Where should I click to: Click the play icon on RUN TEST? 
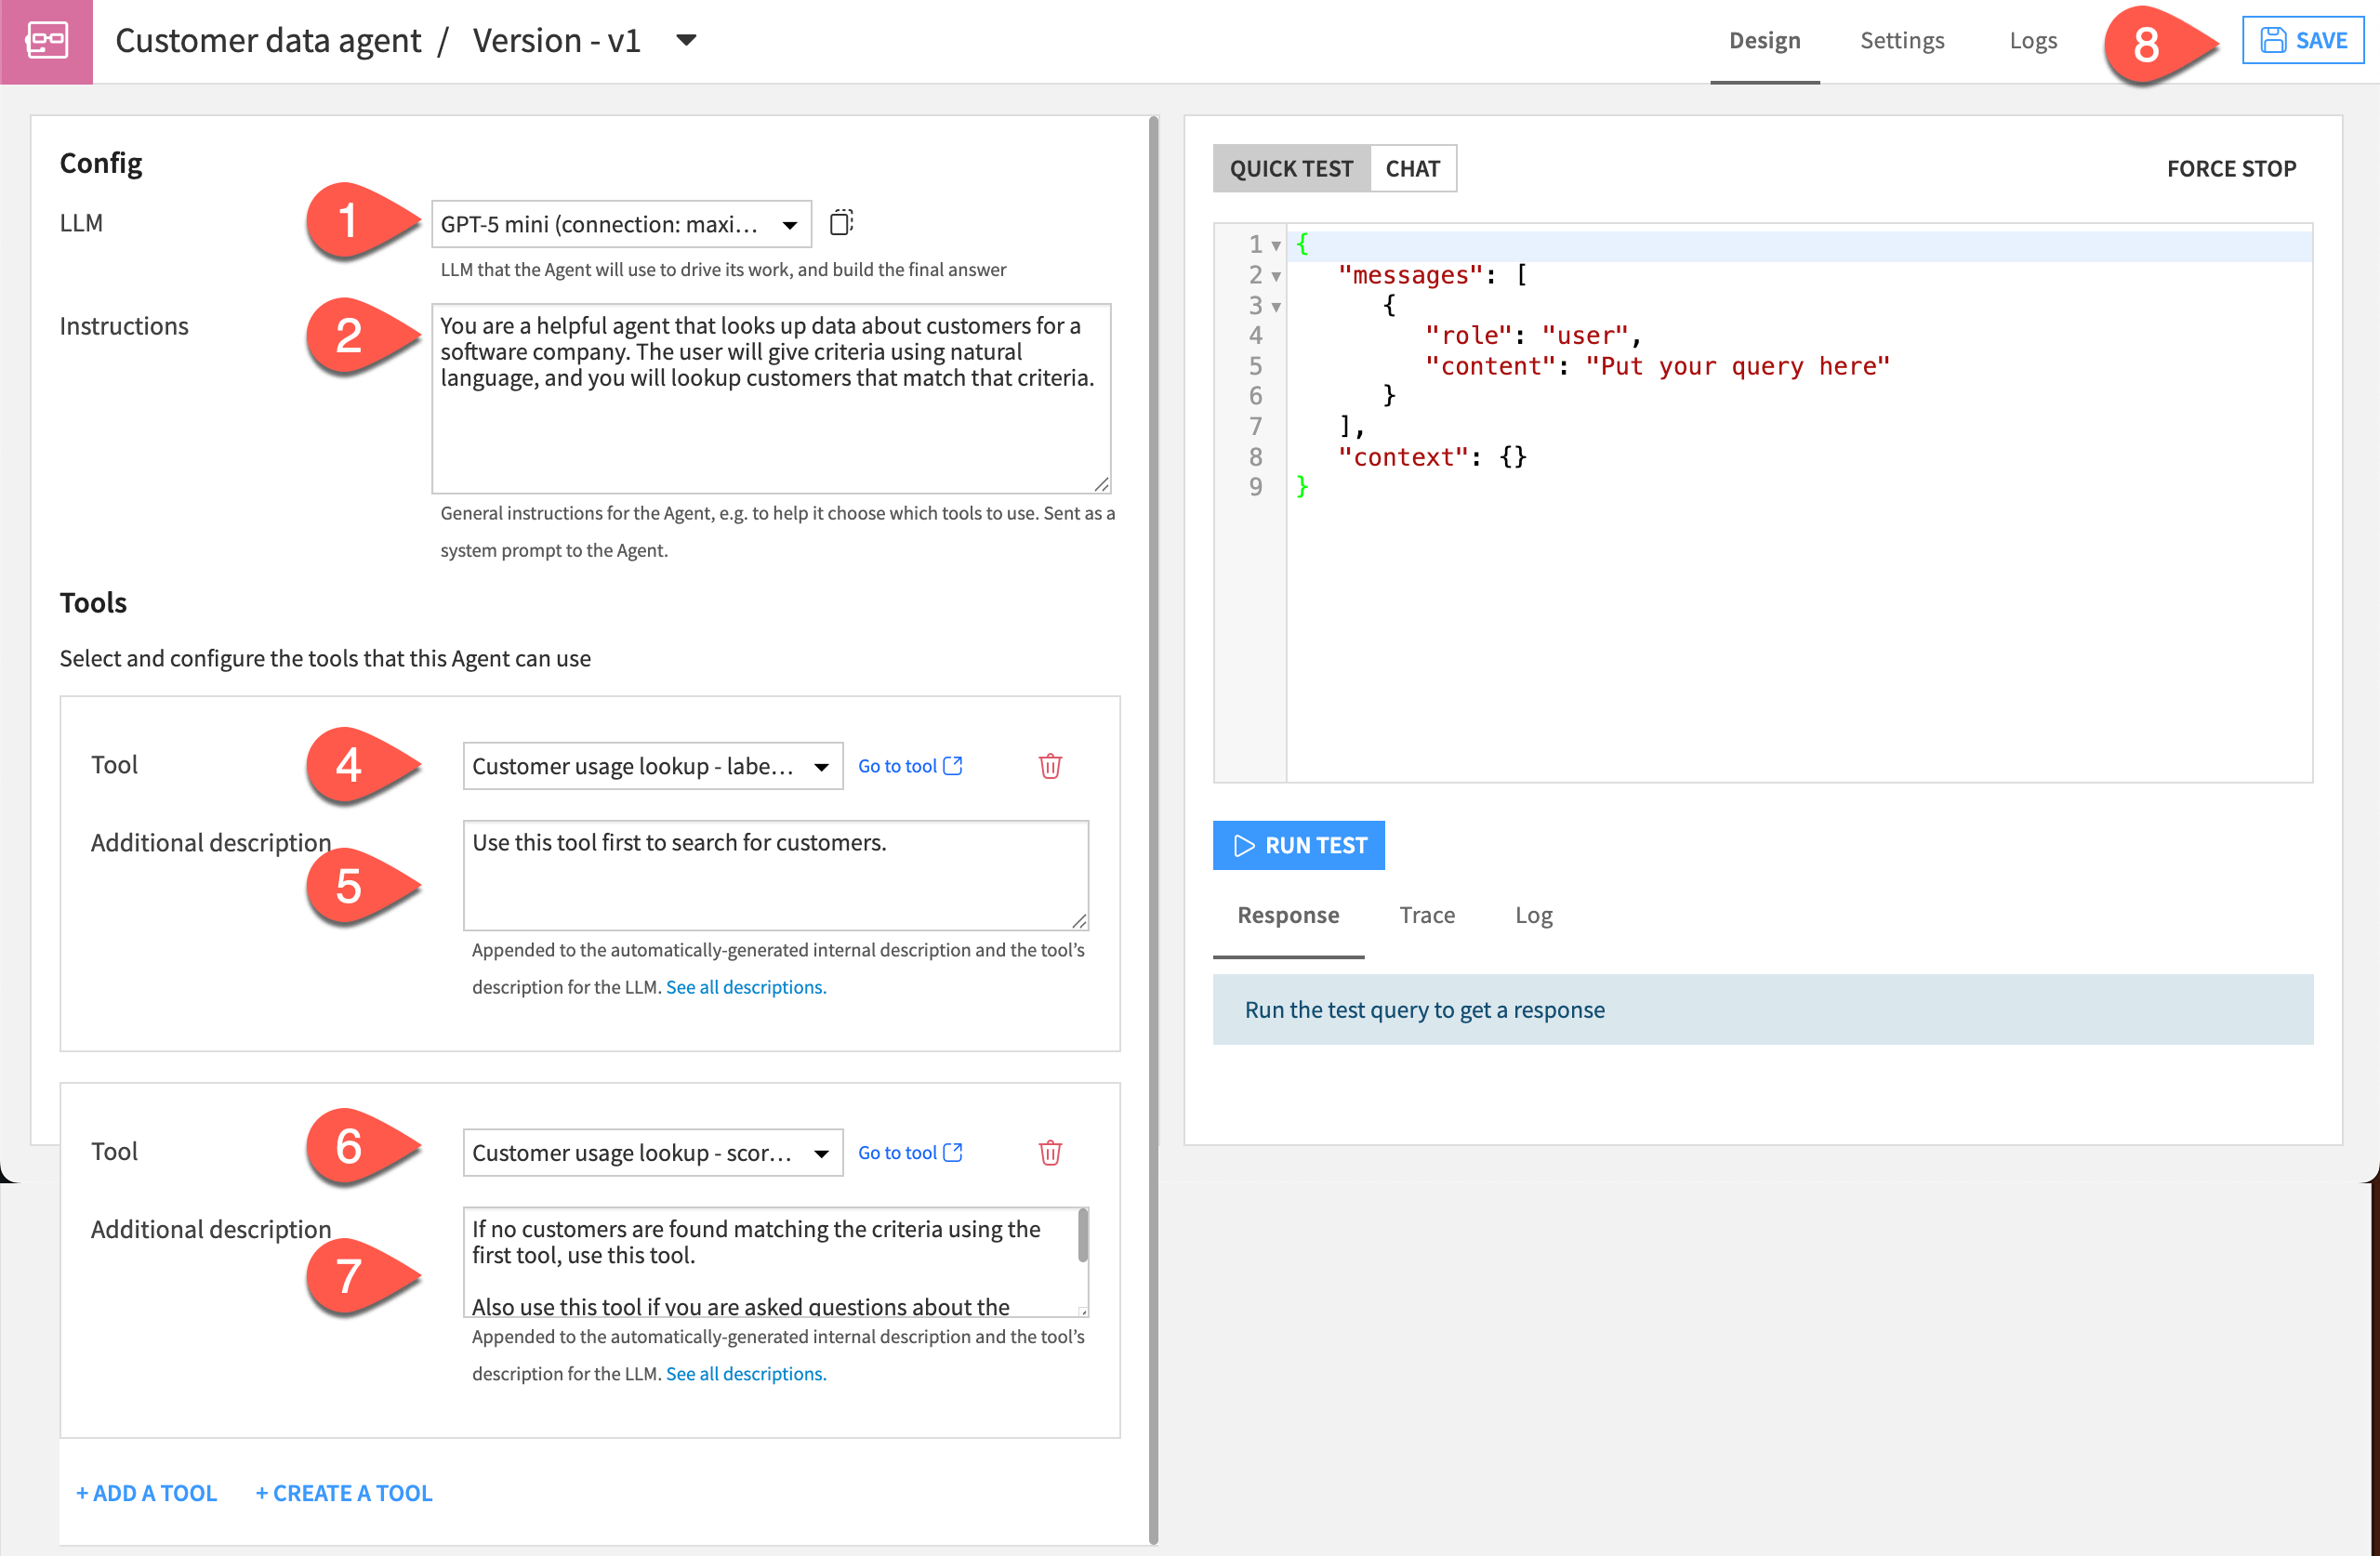click(1244, 845)
